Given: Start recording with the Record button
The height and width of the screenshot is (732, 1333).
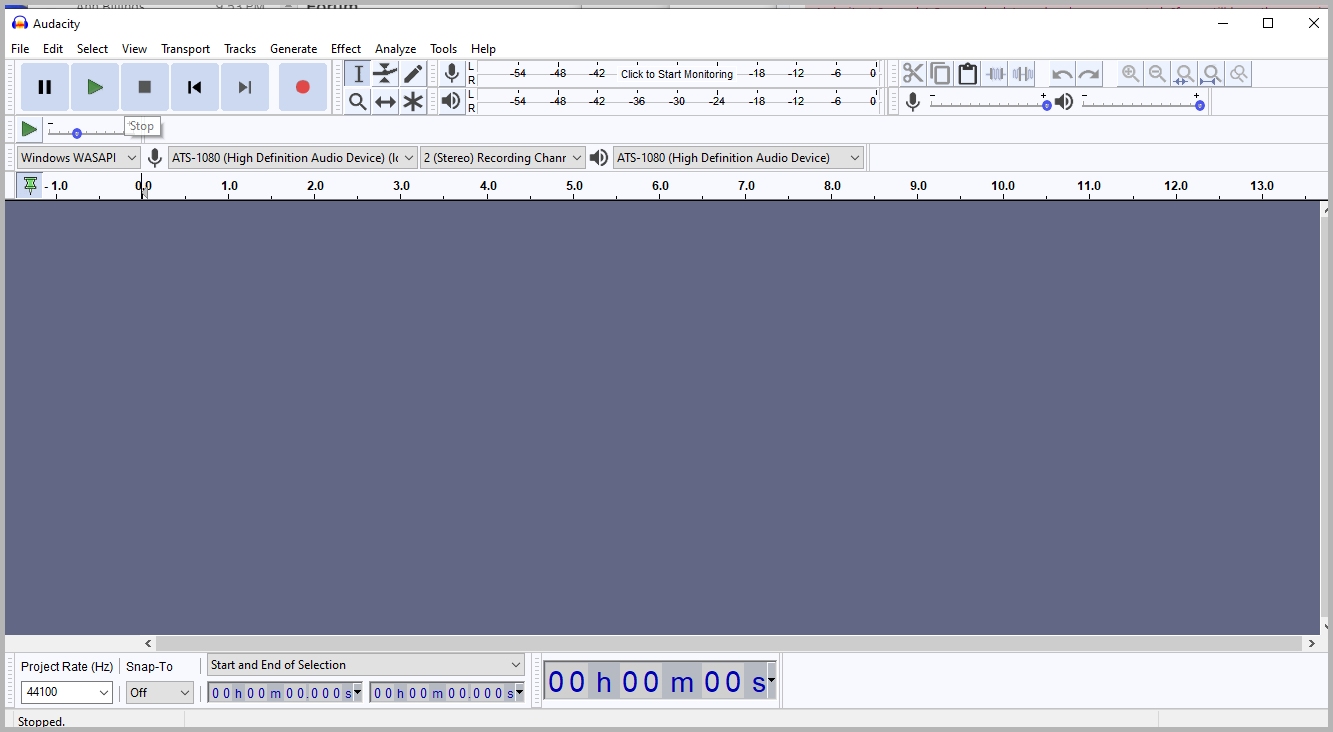Looking at the screenshot, I should 303,87.
